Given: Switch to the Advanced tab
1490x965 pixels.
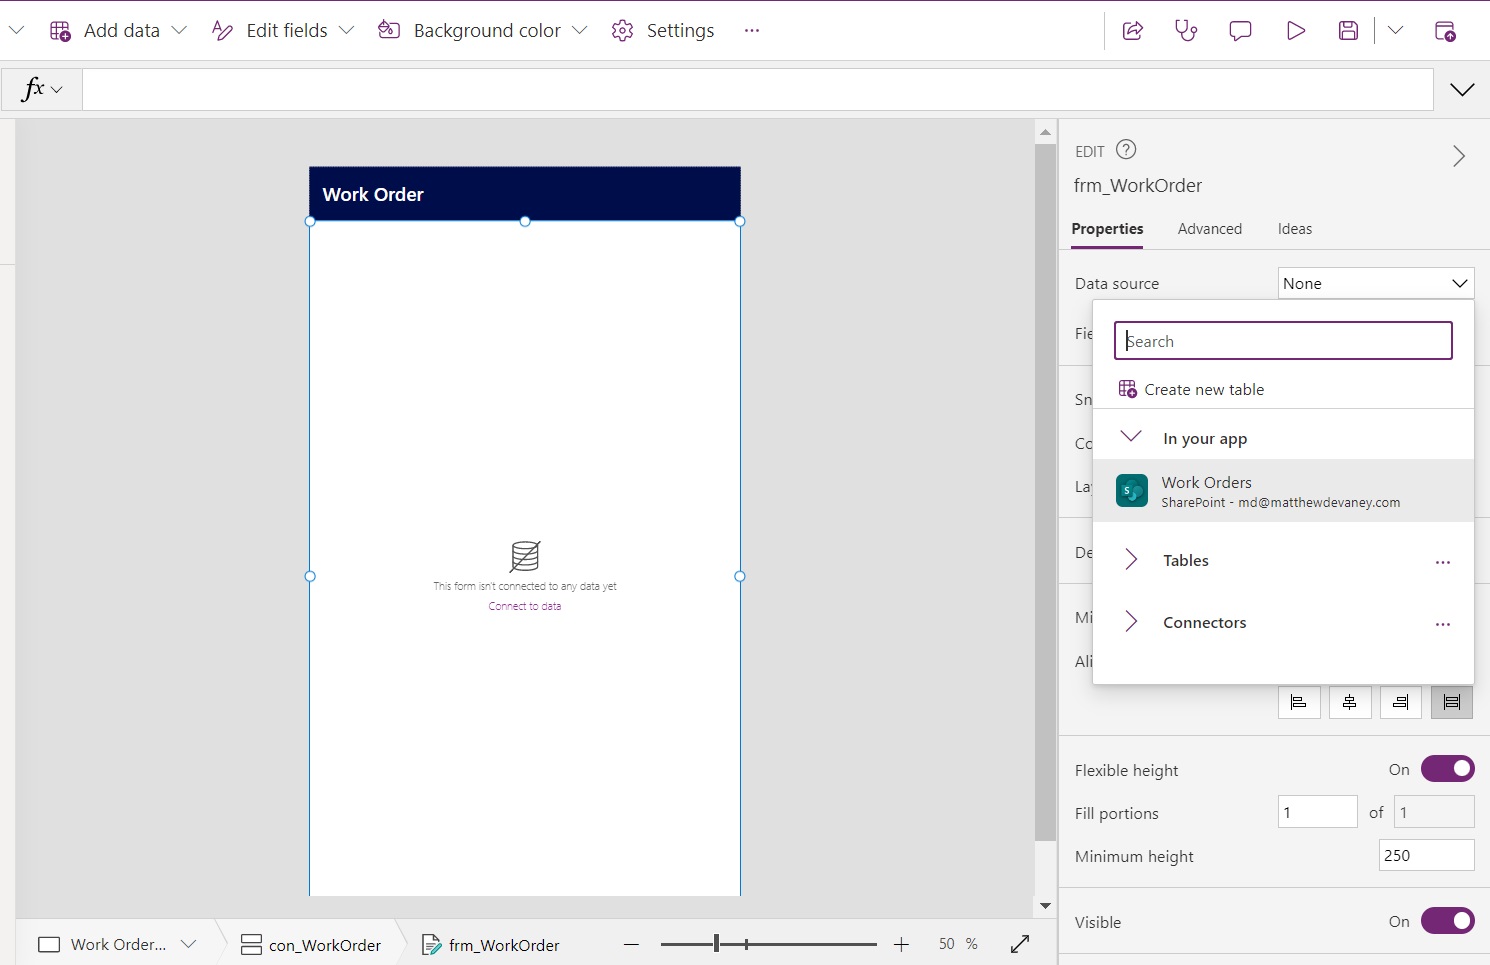Looking at the screenshot, I should coord(1209,229).
